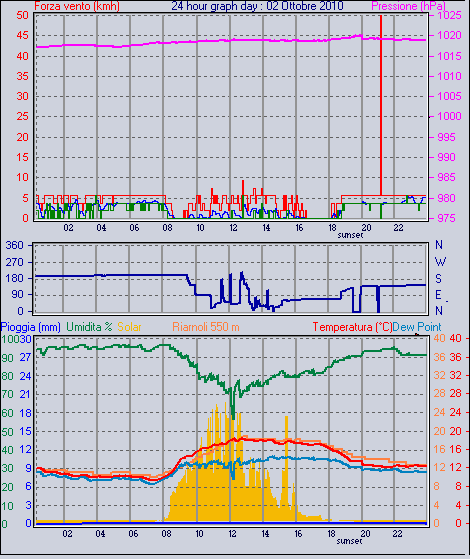470x559 pixels.
Task: Click the 360 wind direction axis value
Action: (x=15, y=245)
